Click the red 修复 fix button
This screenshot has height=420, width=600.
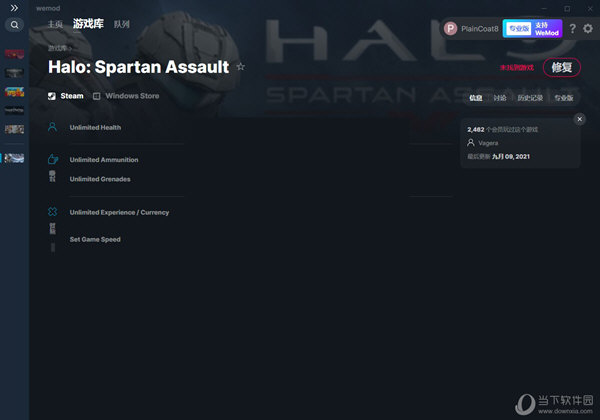(x=561, y=68)
